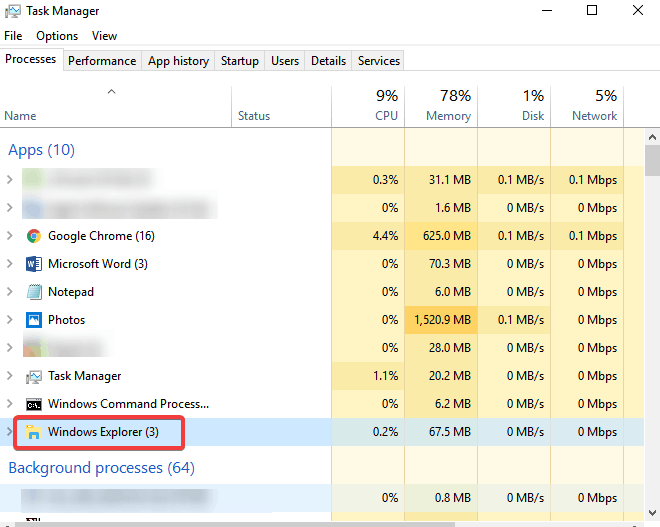Click the Background processes (64) heading

pos(101,468)
